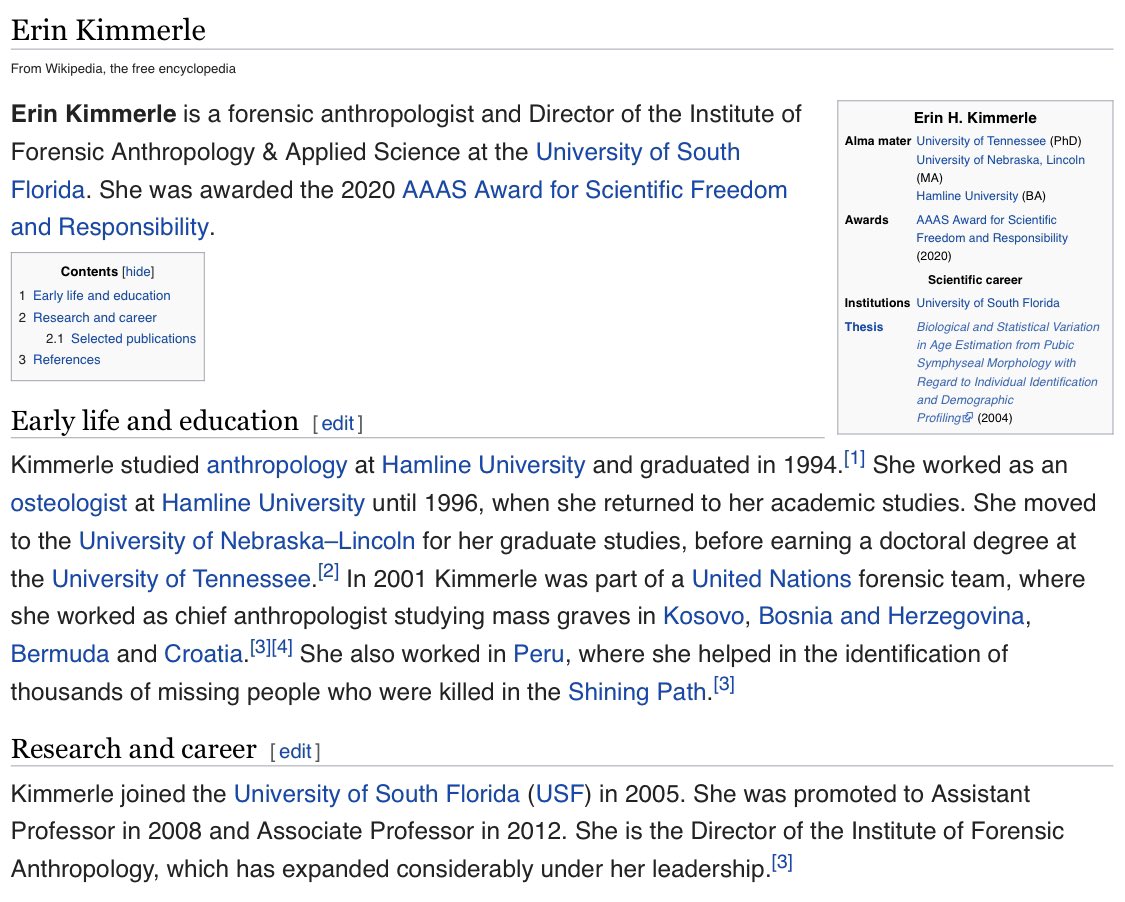Edit the Early life and education section

click(337, 423)
